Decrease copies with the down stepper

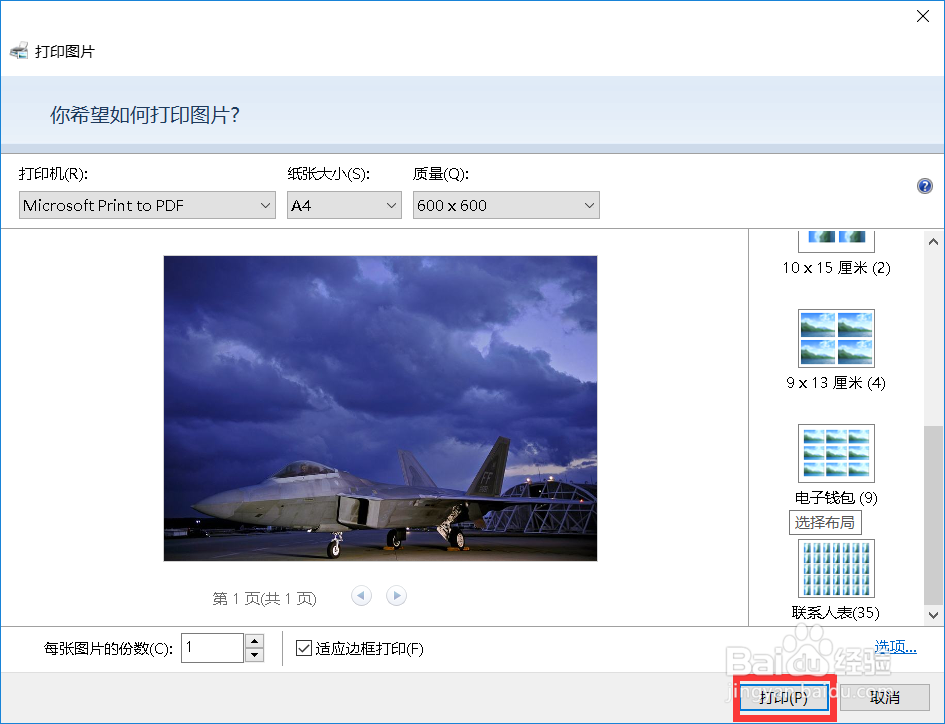tap(255, 655)
